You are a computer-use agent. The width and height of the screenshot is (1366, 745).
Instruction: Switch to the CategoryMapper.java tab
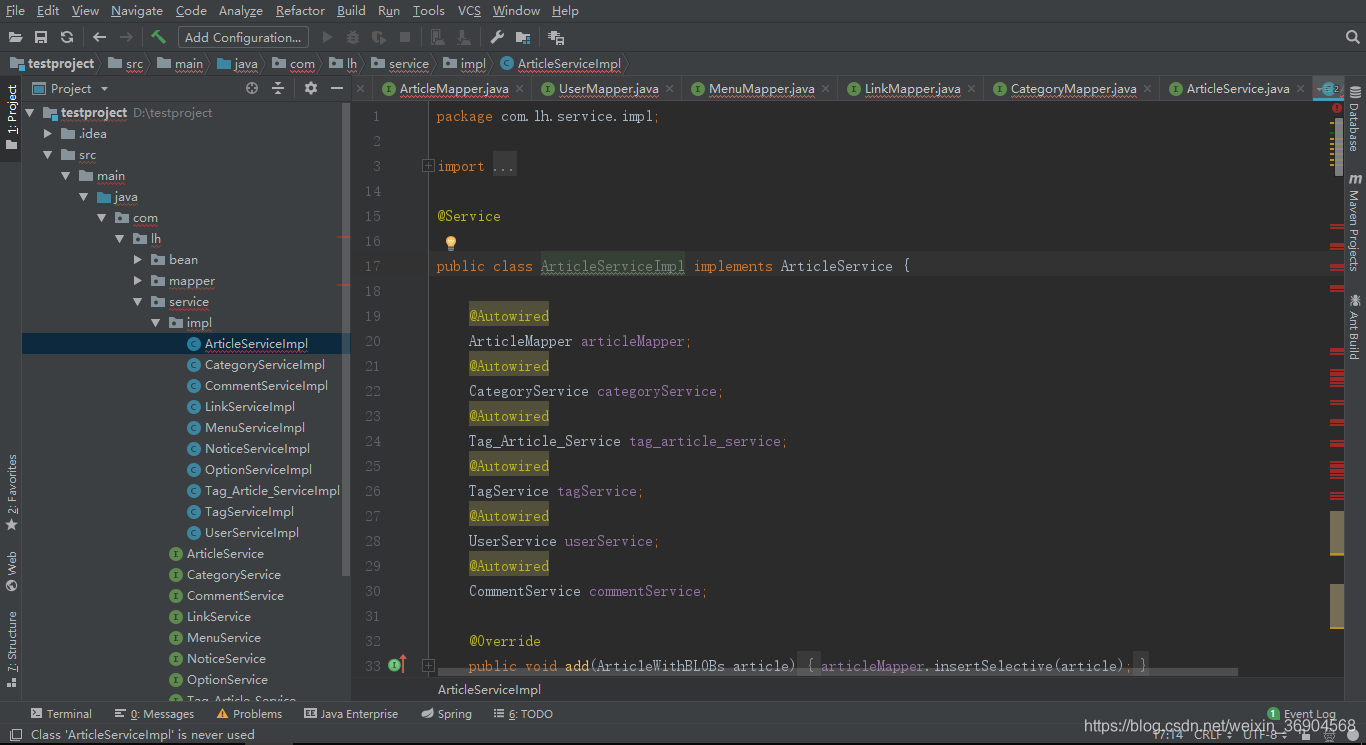pos(1073,89)
